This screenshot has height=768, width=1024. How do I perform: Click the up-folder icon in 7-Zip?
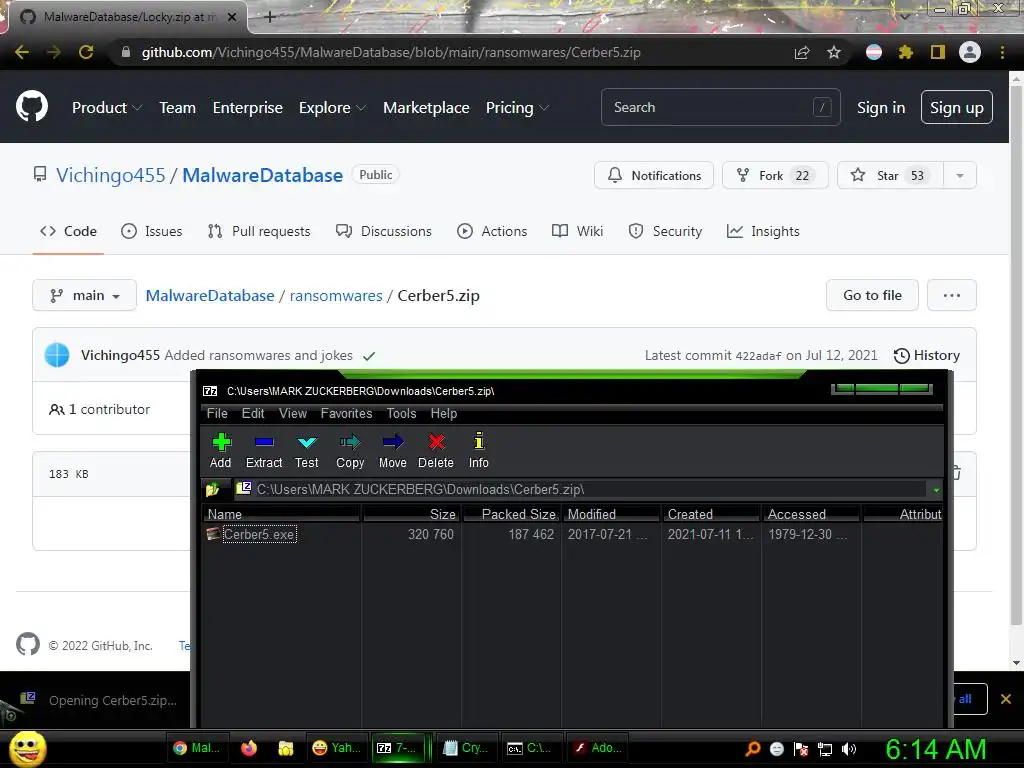point(213,489)
